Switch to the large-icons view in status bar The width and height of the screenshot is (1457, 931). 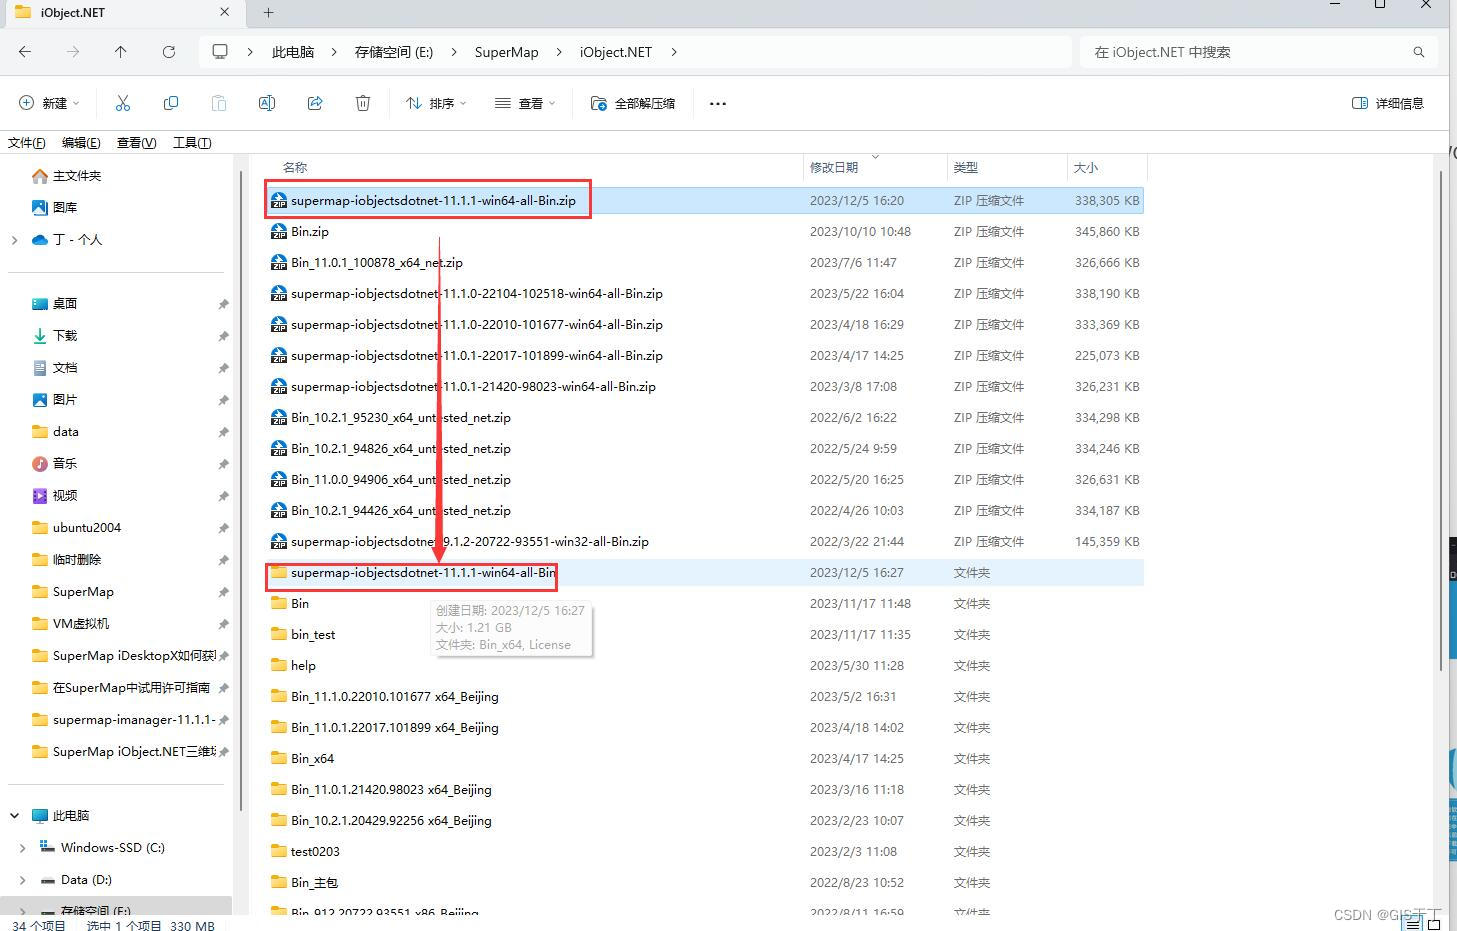[x=1434, y=925]
